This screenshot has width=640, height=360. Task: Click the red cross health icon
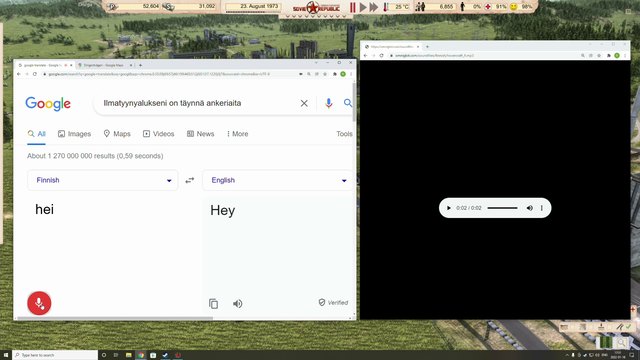click(488, 7)
